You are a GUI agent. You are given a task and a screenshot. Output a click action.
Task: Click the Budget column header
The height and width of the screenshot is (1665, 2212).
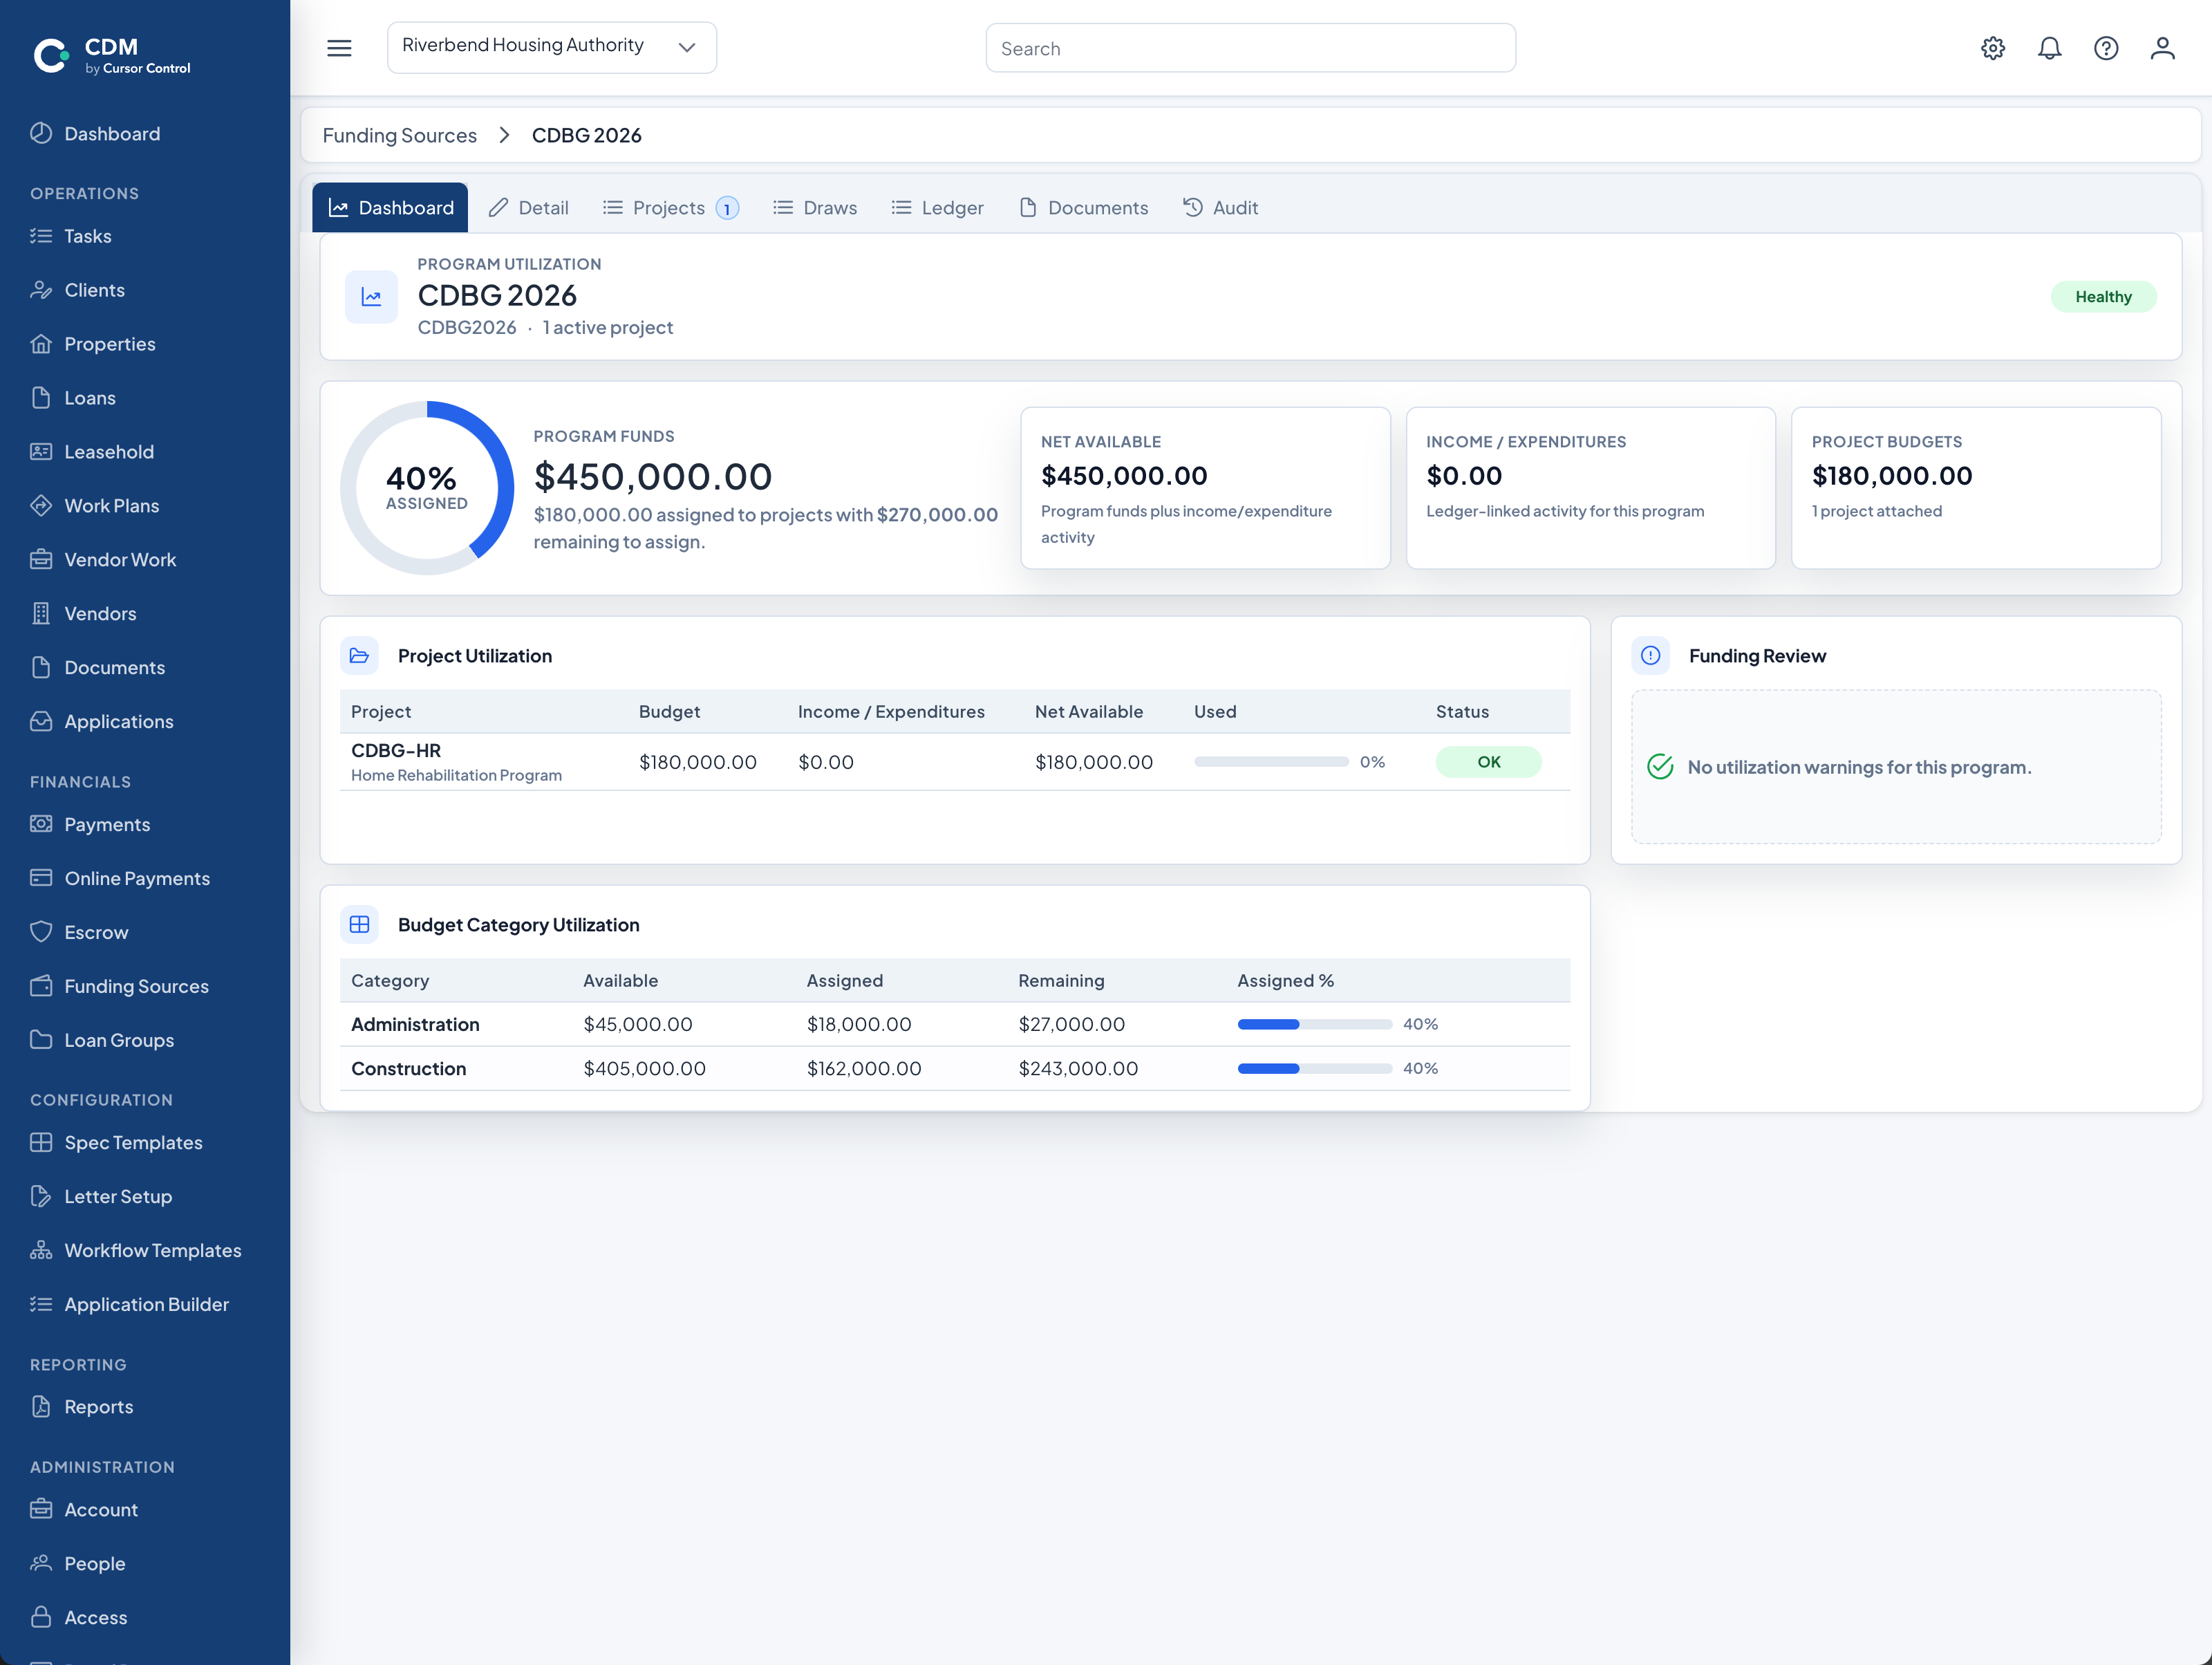[x=669, y=712]
